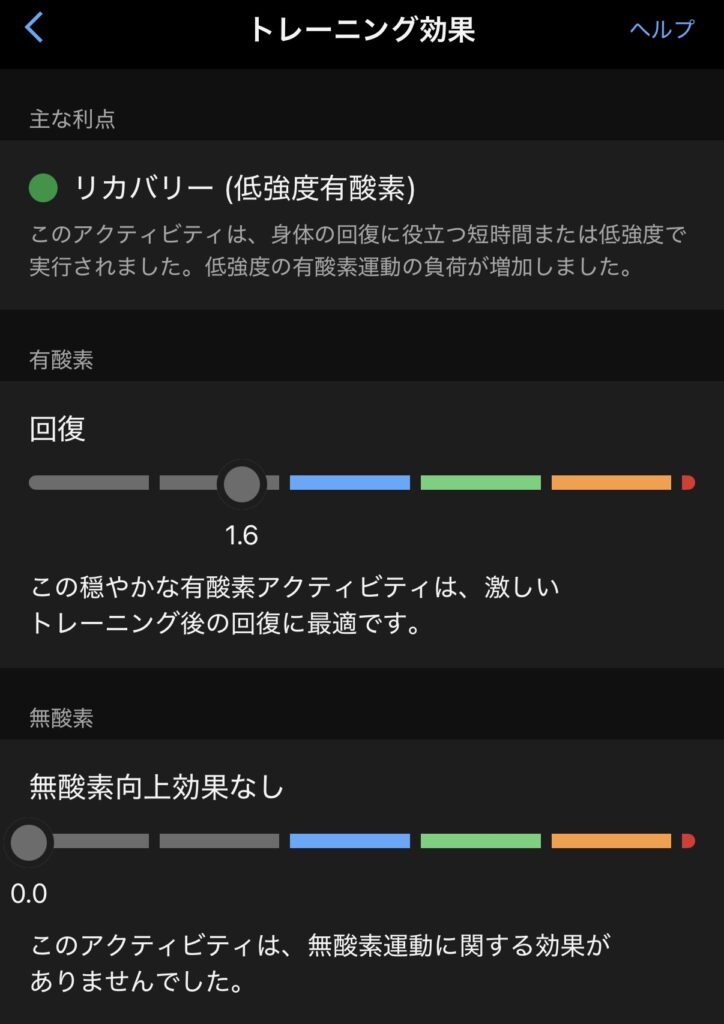This screenshot has height=1024, width=724.
Task: Click the red end cap on anaerobic bar
Action: 688,841
